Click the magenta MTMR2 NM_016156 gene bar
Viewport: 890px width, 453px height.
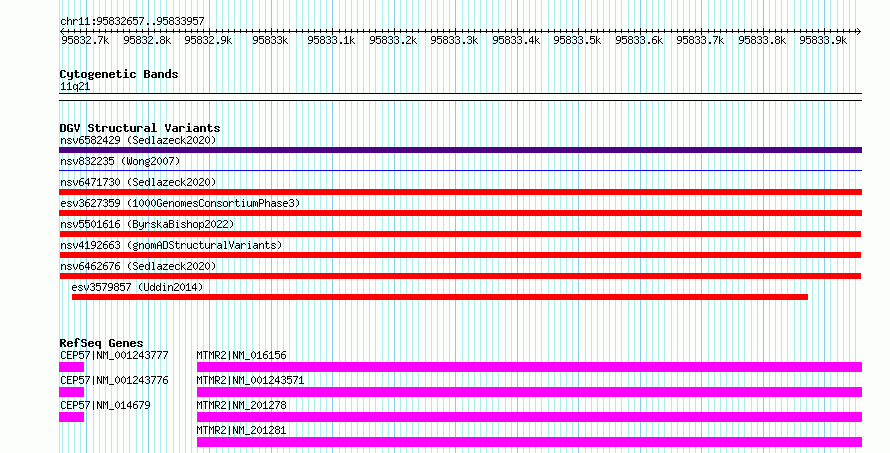point(529,367)
